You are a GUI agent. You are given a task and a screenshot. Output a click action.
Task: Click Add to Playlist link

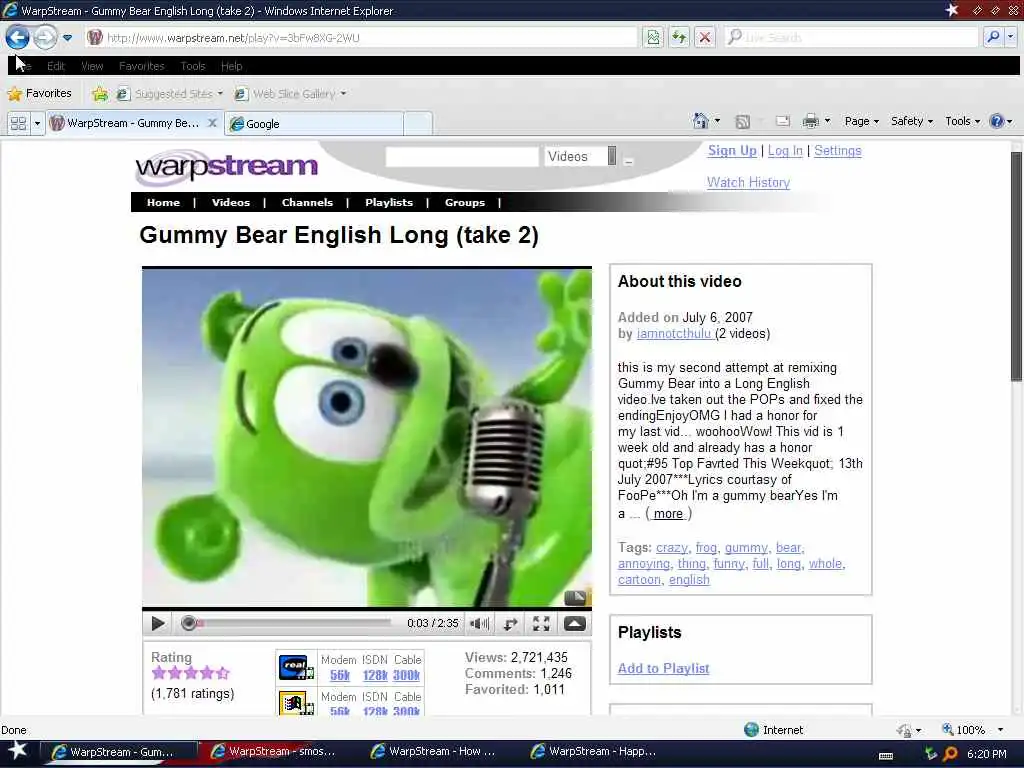pyautogui.click(x=664, y=668)
